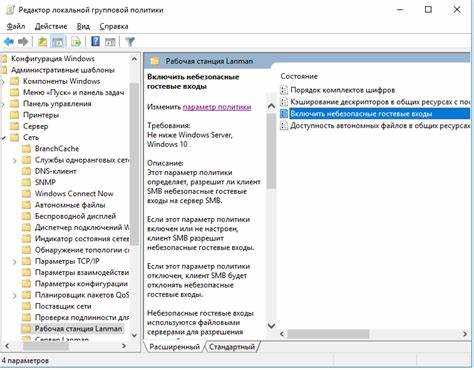The width and height of the screenshot is (474, 370).
Task: Click the folder icon for Сервер
Action: pyautogui.click(x=14, y=126)
